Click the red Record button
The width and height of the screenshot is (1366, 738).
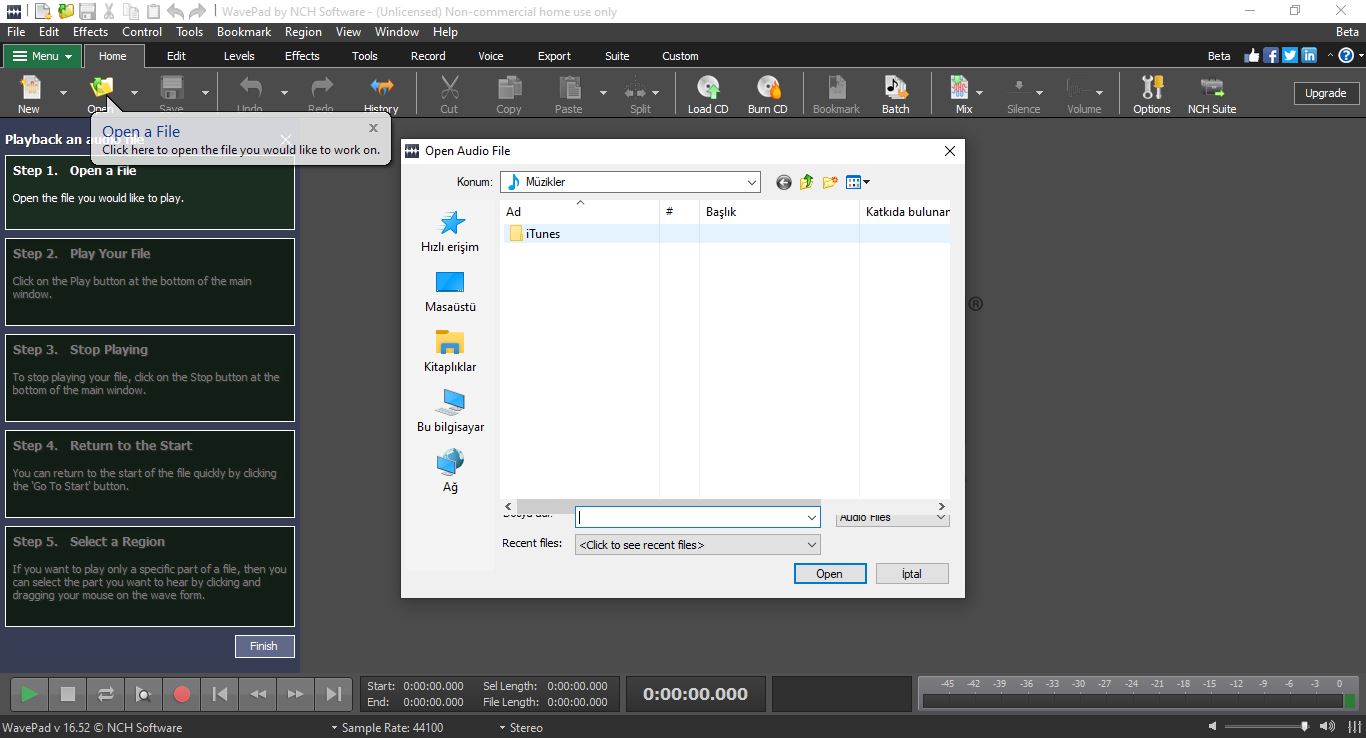(x=182, y=693)
